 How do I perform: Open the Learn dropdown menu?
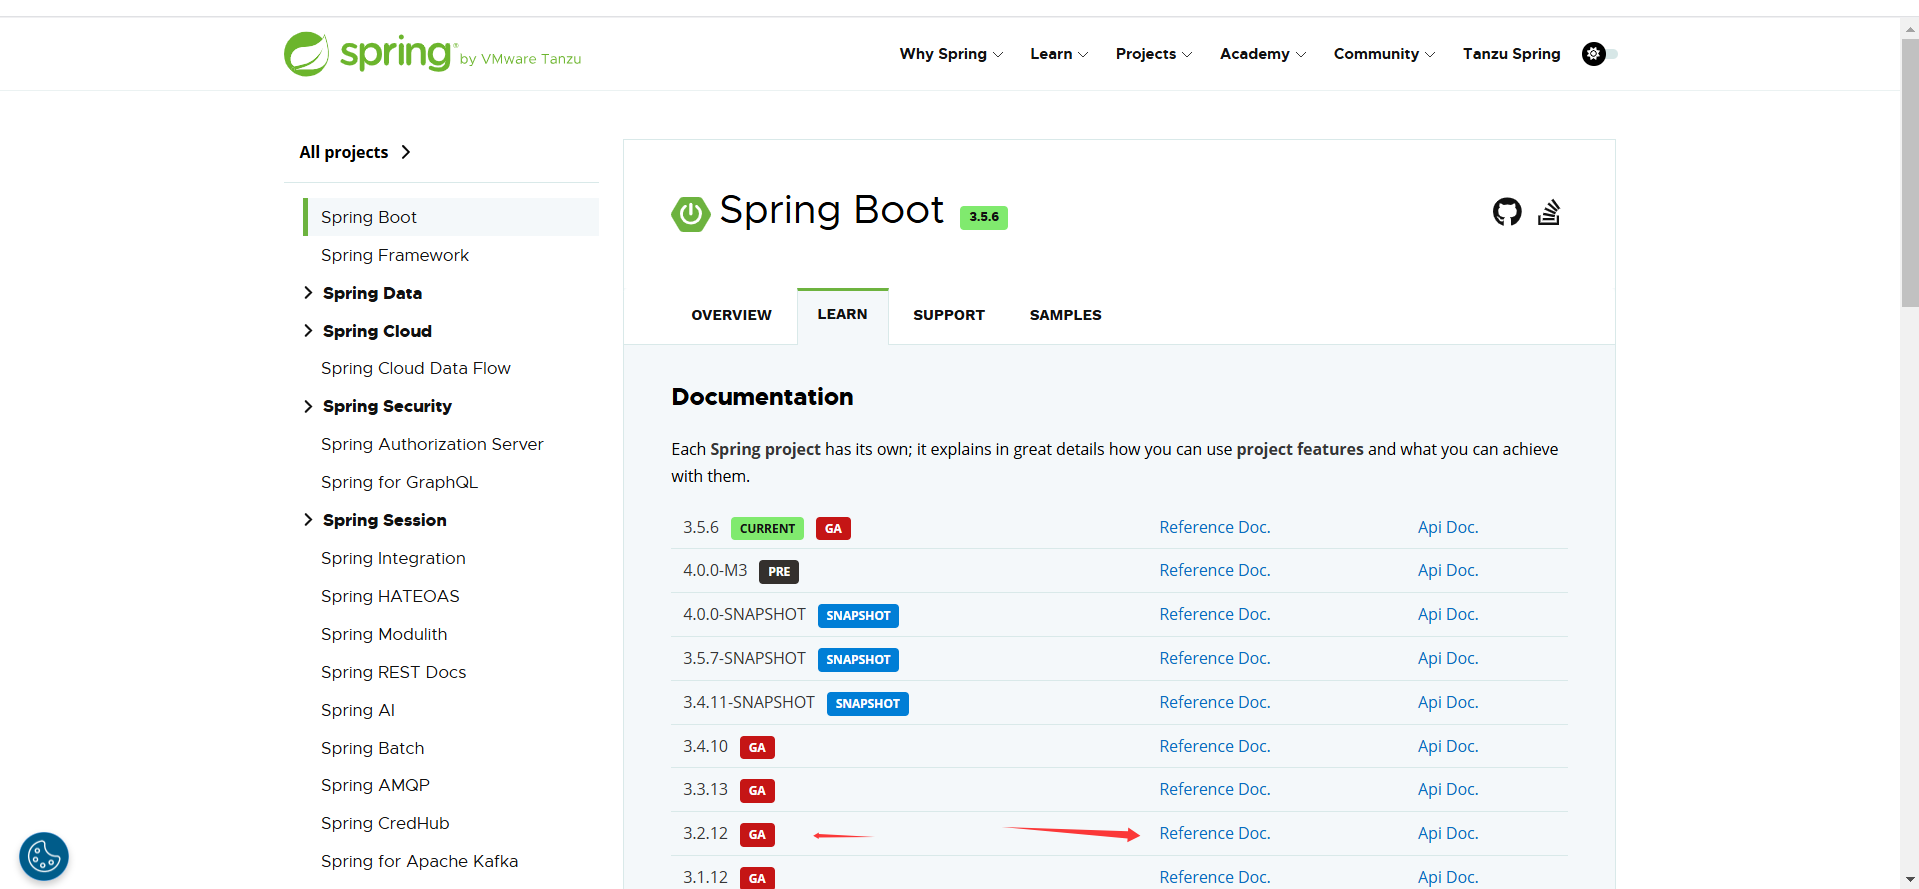point(1059,54)
